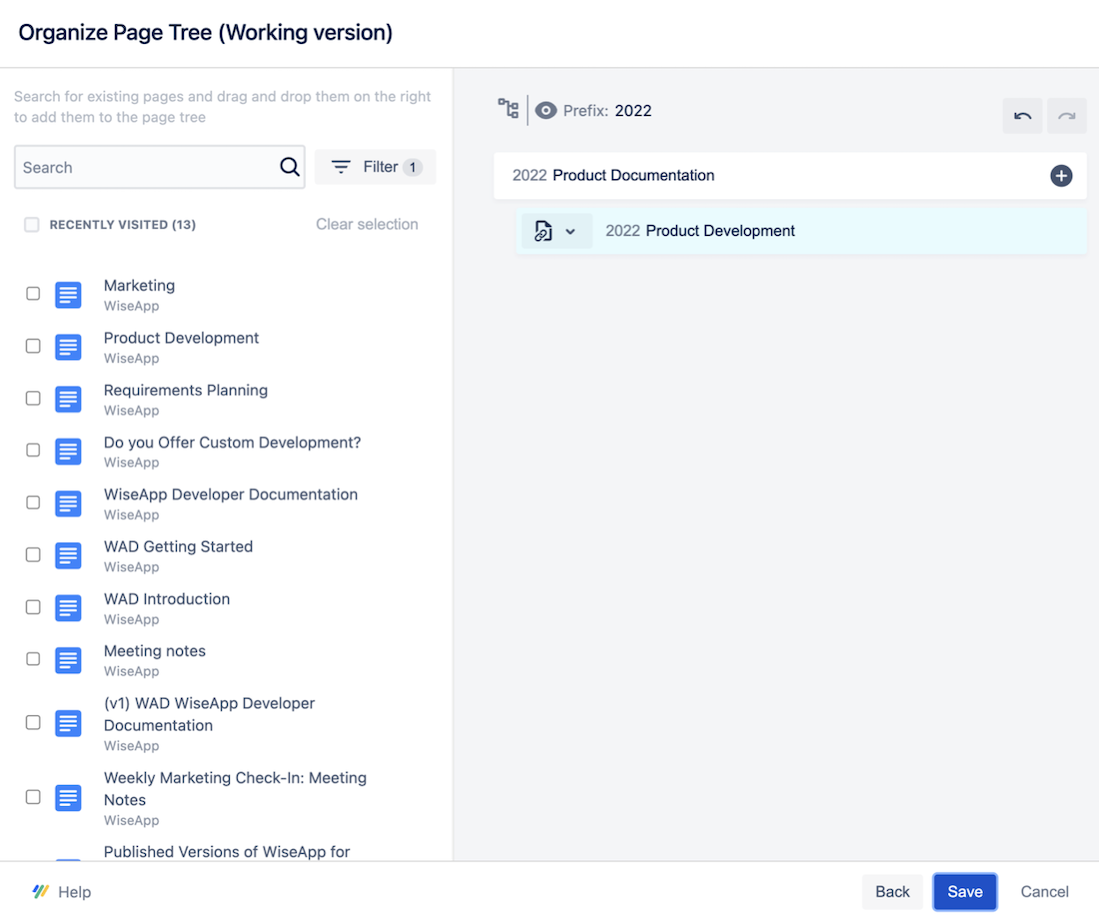Click inside the Search field
Image resolution: width=1099 pixels, height=916 pixels.
(x=140, y=167)
